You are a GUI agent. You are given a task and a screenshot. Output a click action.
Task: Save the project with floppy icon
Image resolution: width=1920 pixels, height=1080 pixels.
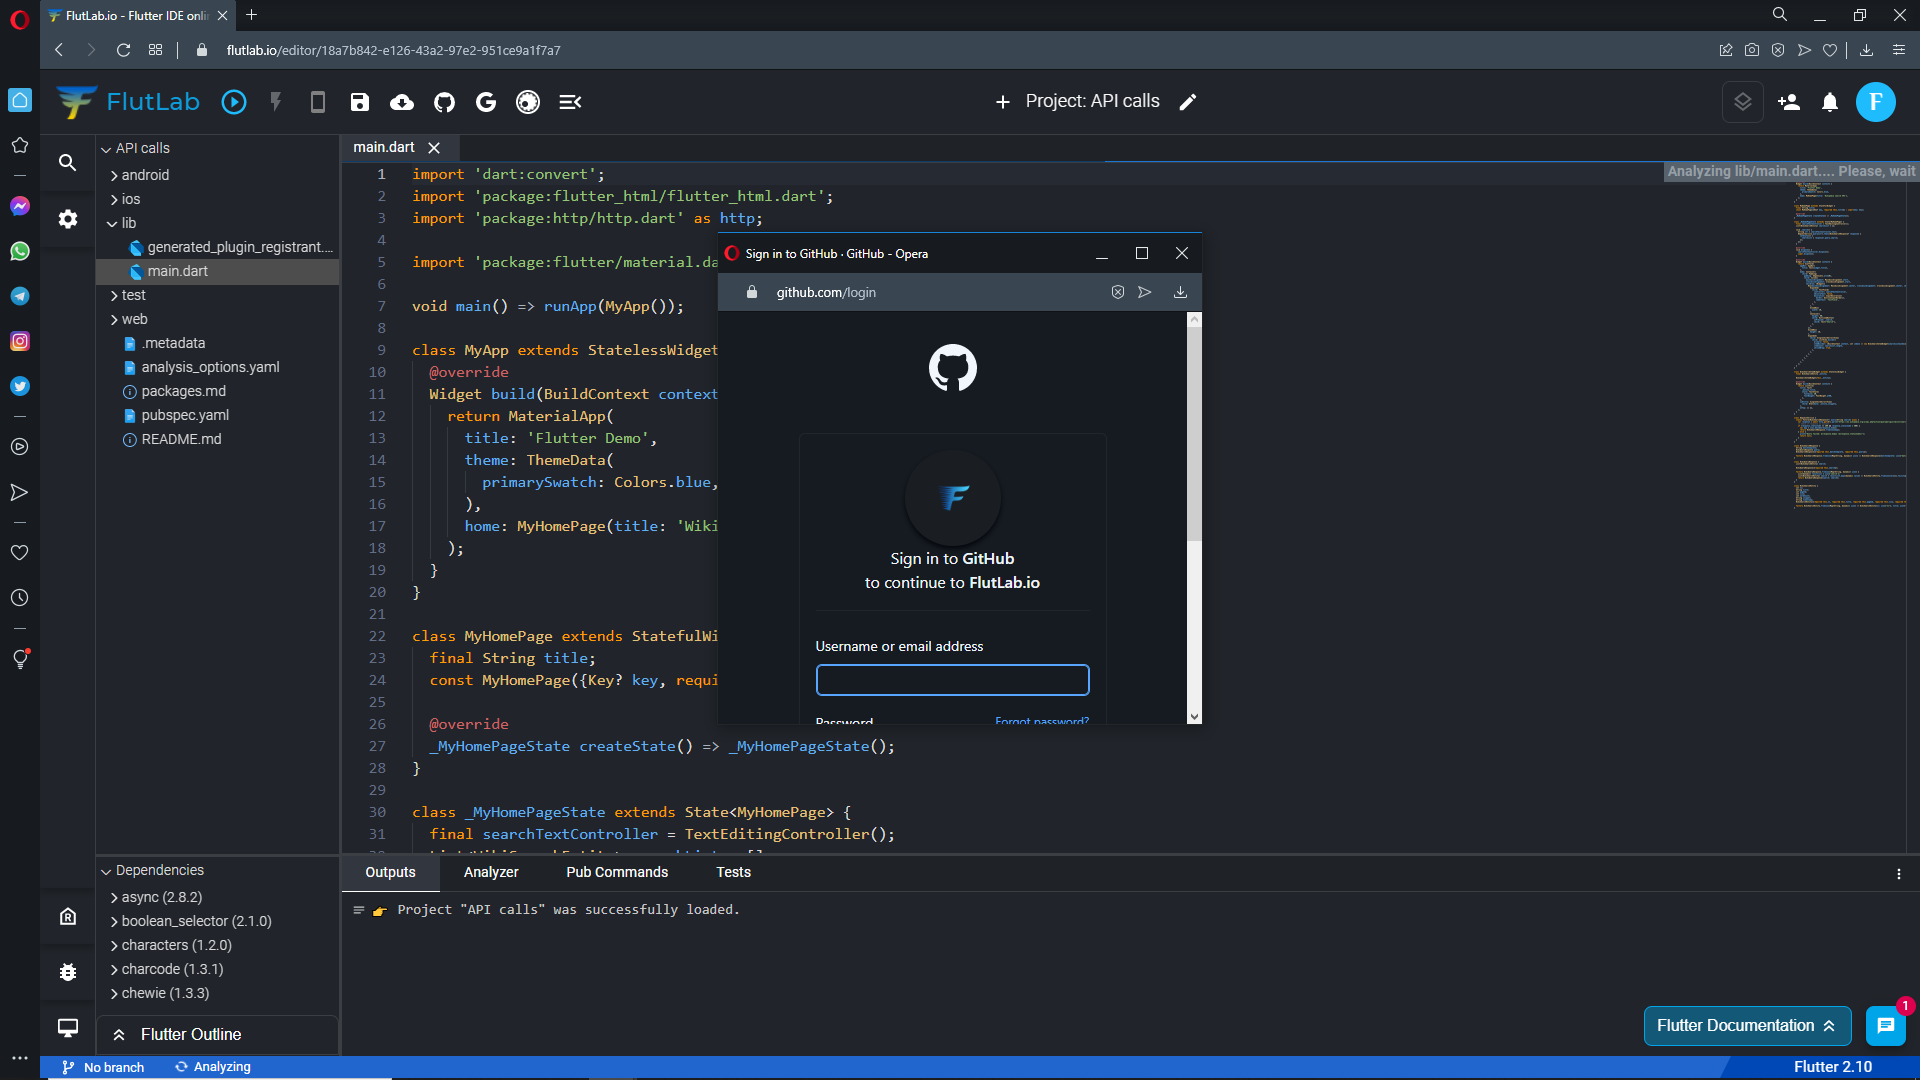pyautogui.click(x=360, y=102)
